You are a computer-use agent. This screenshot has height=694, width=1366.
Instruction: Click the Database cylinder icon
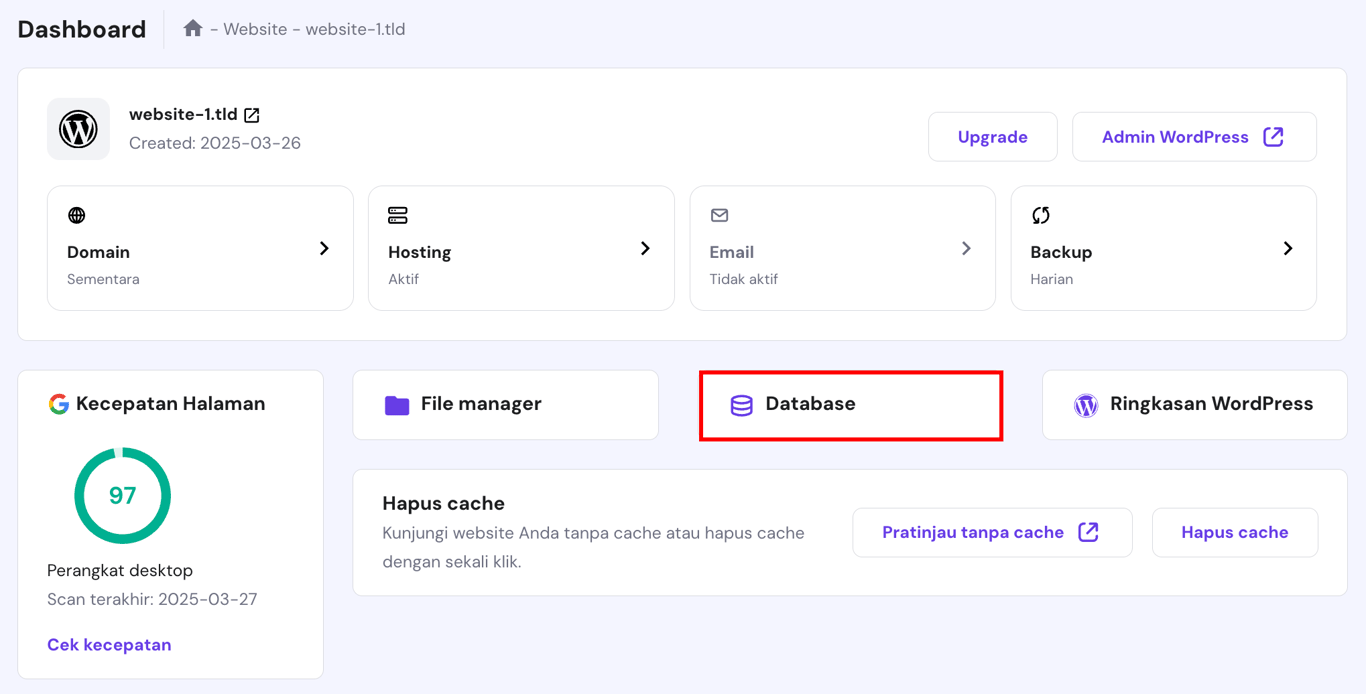tap(740, 404)
